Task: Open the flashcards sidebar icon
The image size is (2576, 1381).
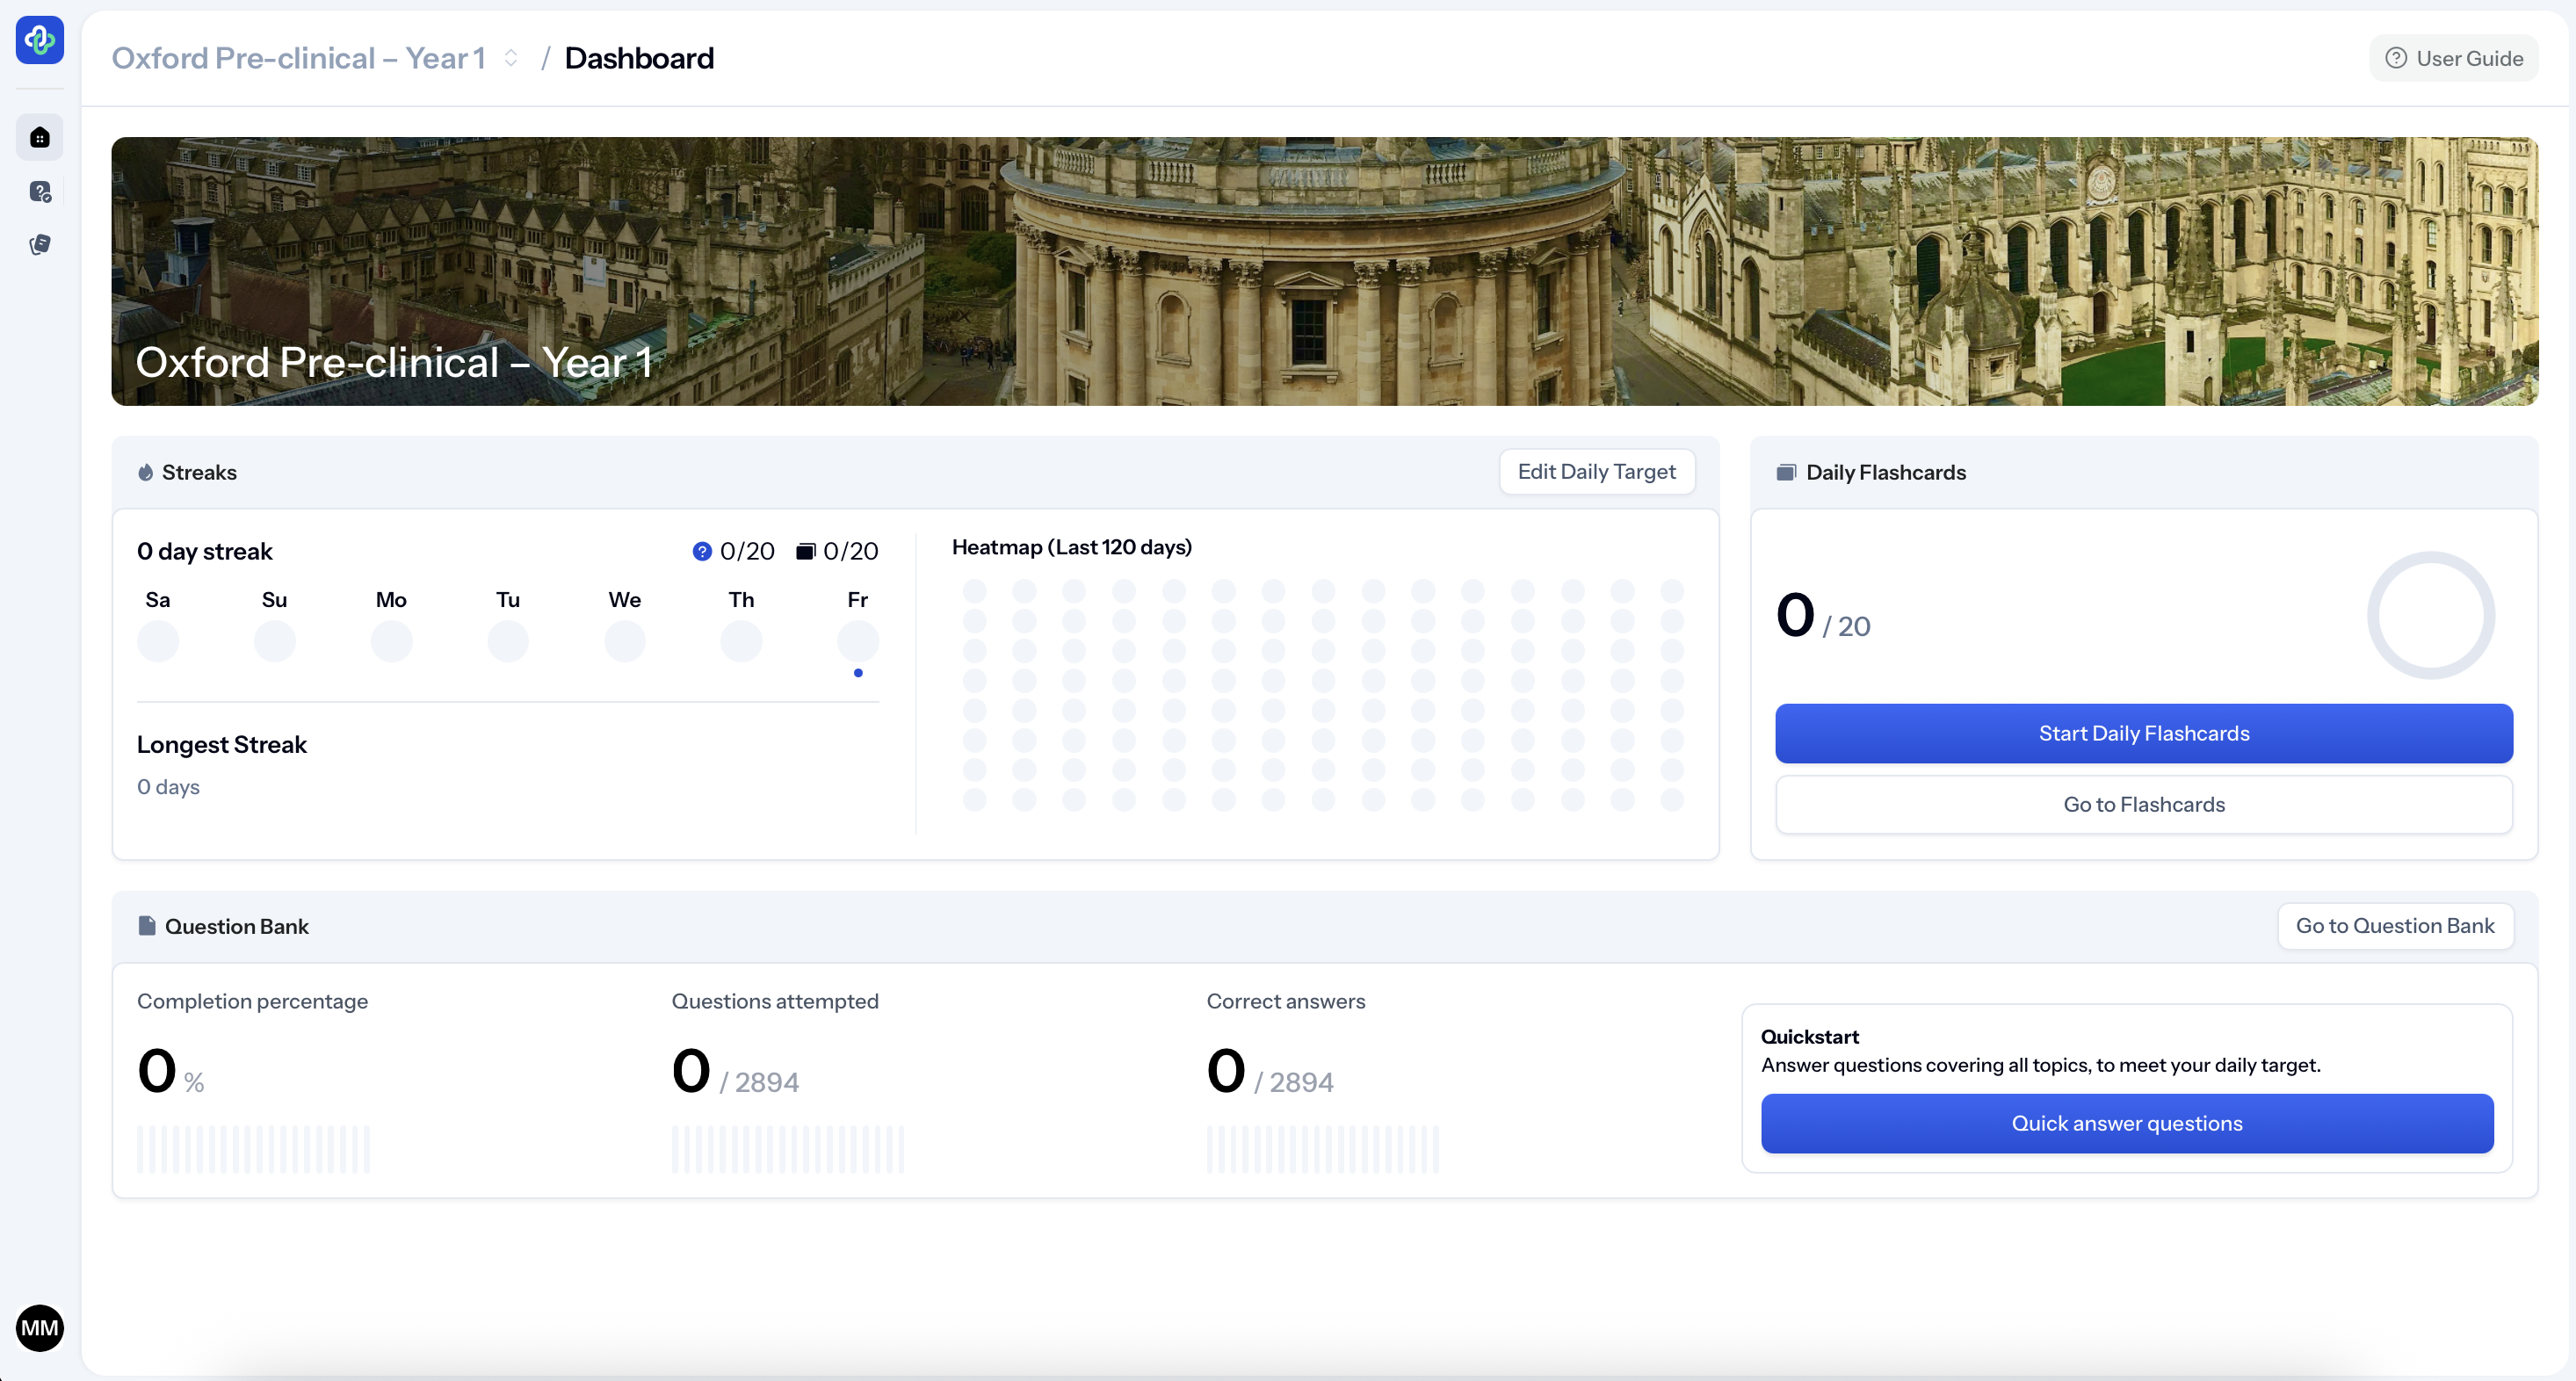Action: (40, 245)
